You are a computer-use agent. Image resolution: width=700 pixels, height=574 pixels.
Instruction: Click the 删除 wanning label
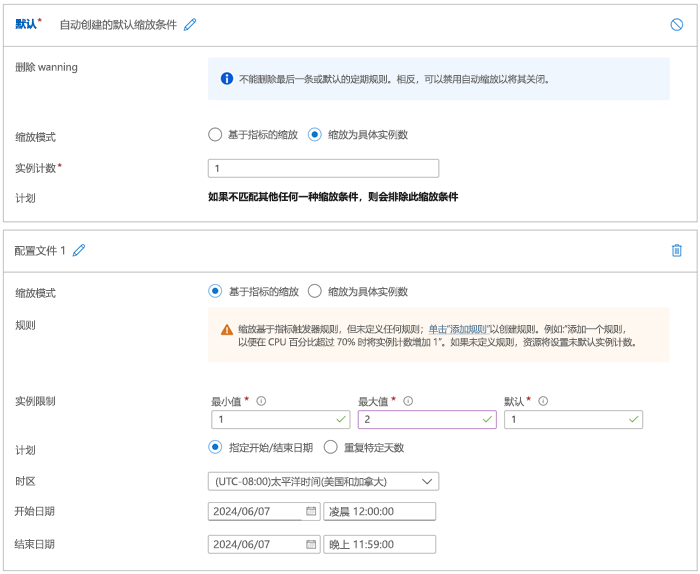(46, 67)
